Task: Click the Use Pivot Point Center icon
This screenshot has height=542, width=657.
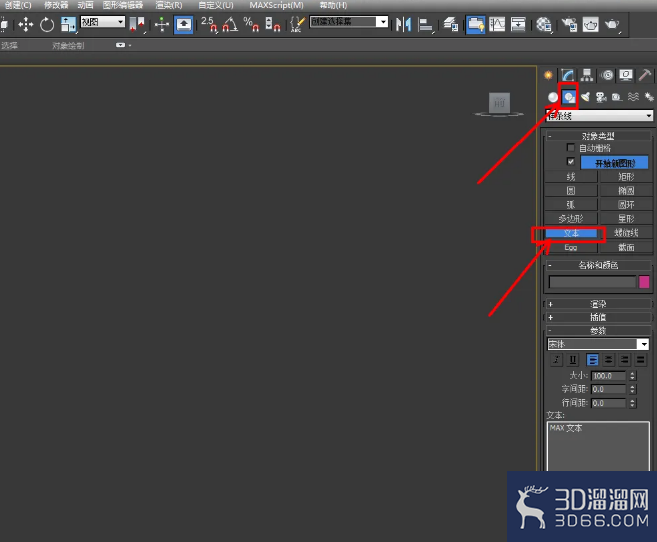Action: click(x=137, y=24)
